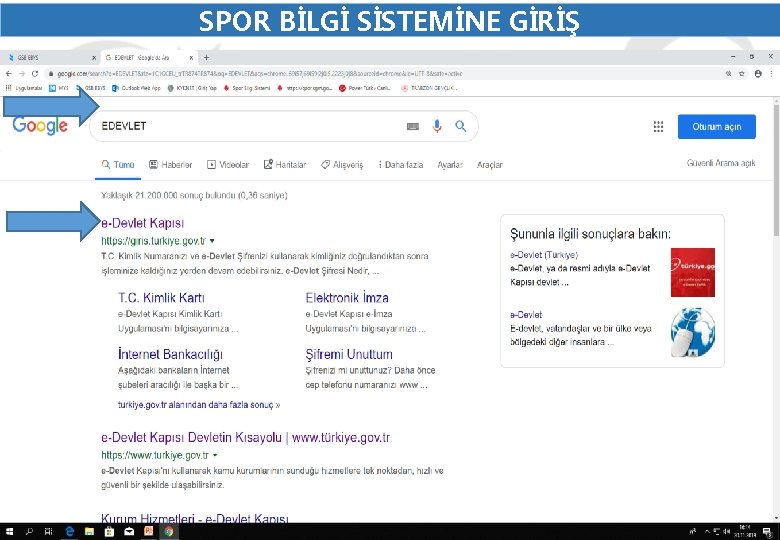This screenshot has width=780, height=540.
Task: Bookmark this page with star icon
Action: pos(742,74)
